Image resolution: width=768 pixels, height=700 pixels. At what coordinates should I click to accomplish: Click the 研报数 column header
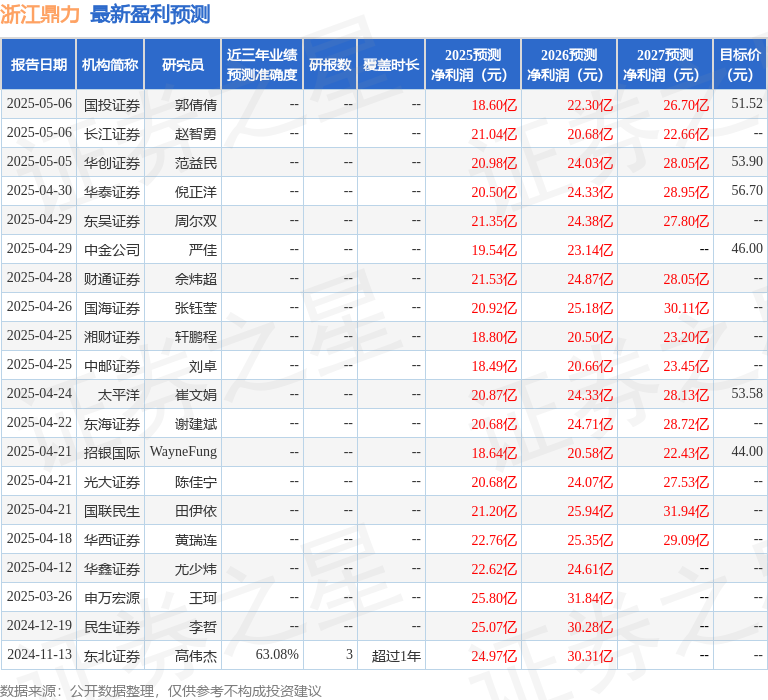click(330, 65)
